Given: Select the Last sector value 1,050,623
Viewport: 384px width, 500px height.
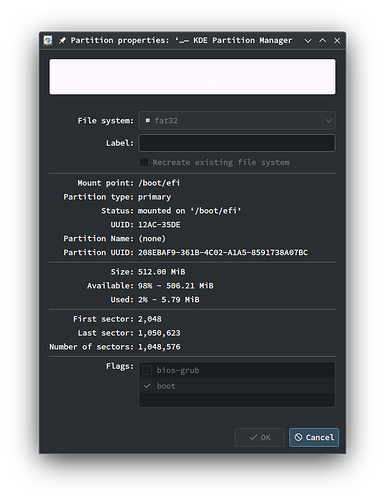Looking at the screenshot, I should coord(159,333).
